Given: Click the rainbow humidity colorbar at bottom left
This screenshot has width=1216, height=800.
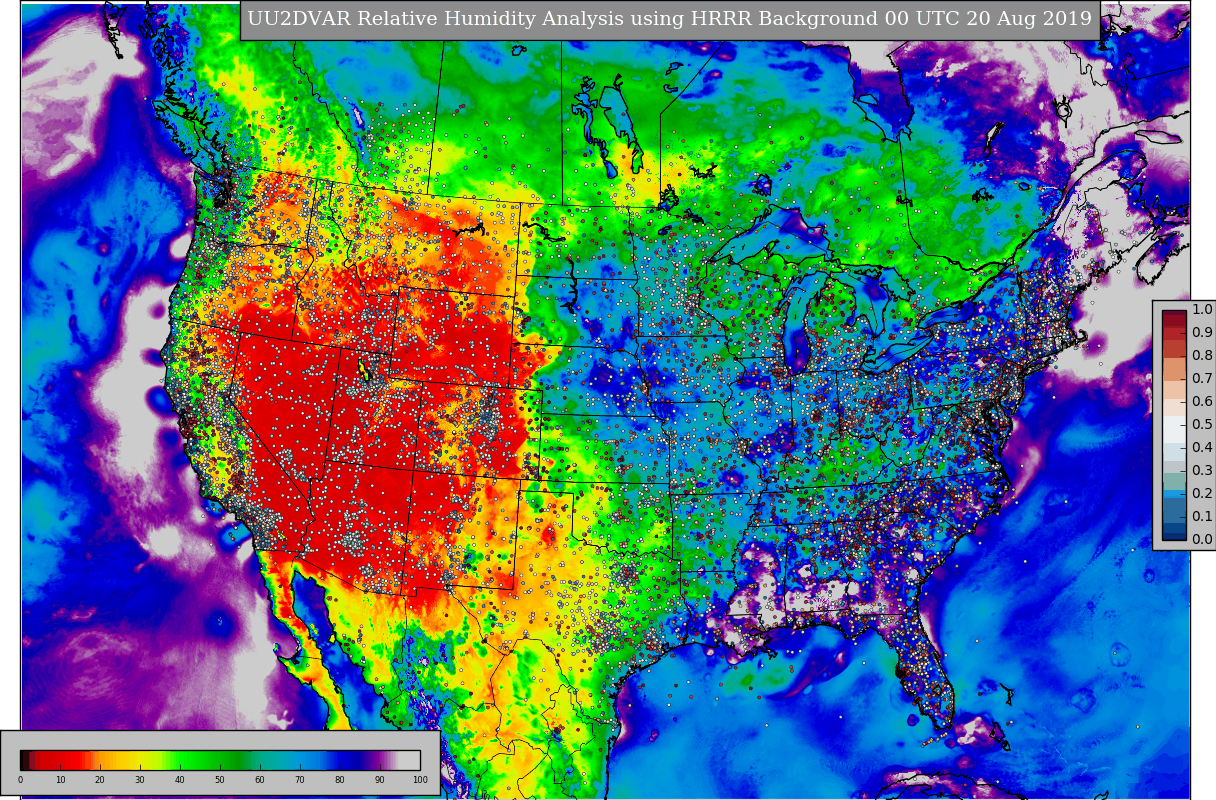Looking at the screenshot, I should (x=220, y=760).
